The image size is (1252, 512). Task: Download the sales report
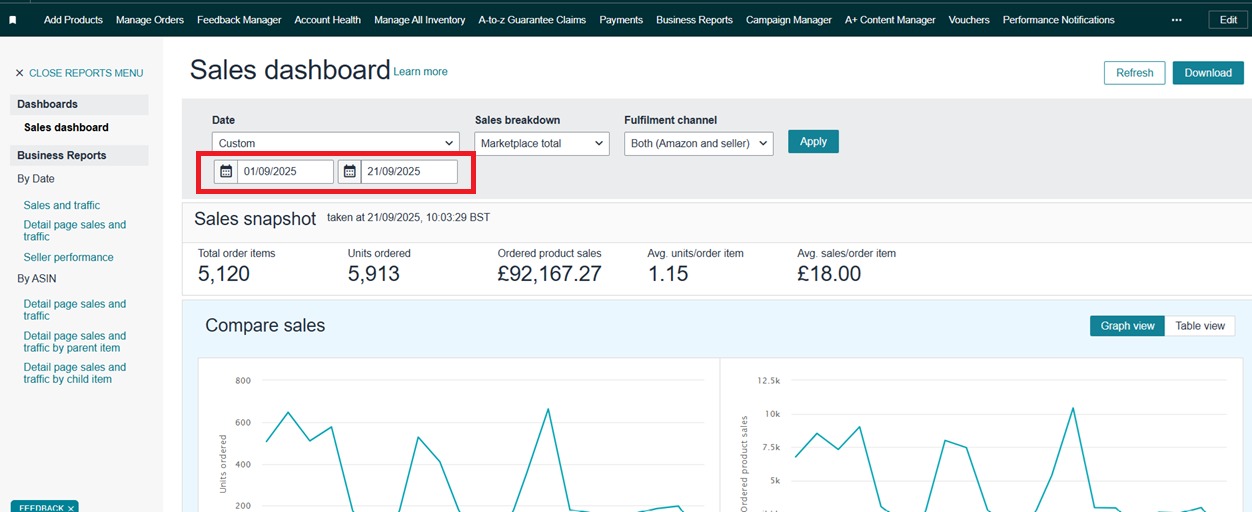click(1207, 73)
